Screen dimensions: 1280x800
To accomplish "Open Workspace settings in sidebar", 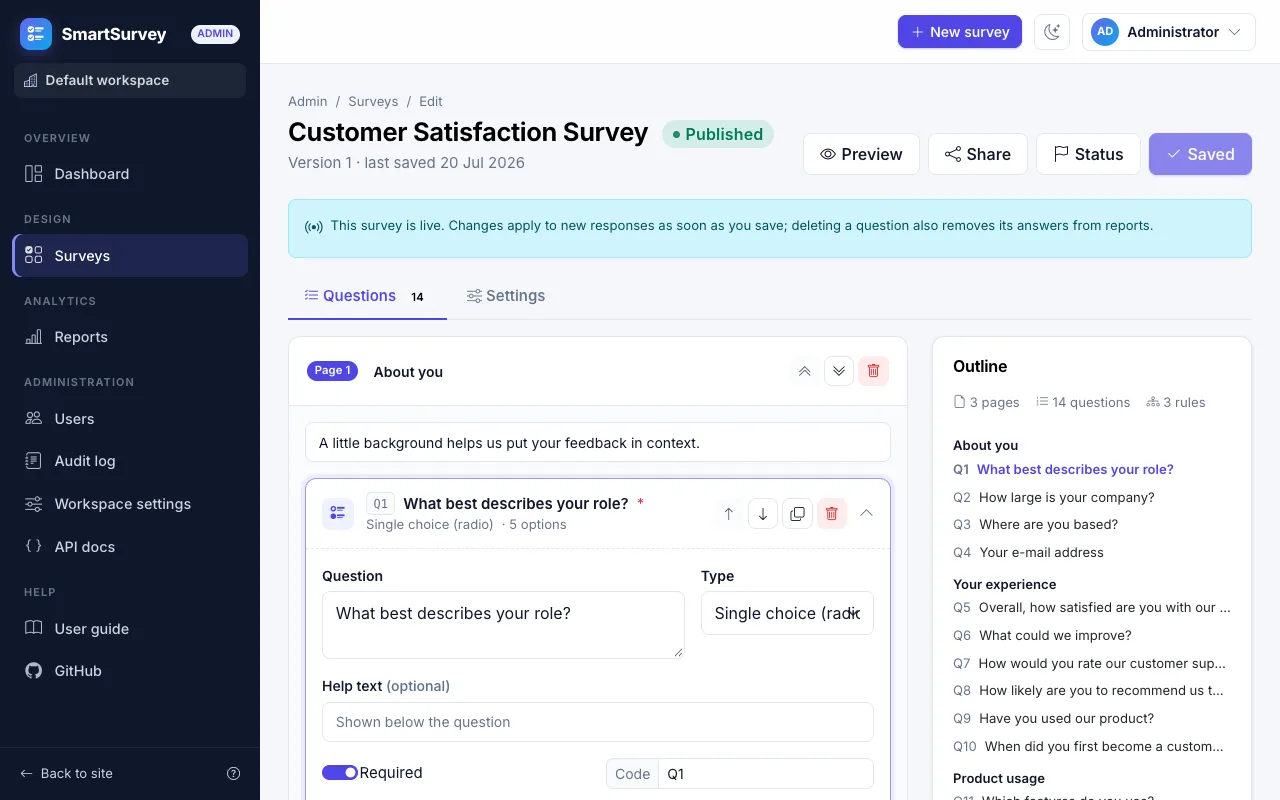I will tap(130, 504).
